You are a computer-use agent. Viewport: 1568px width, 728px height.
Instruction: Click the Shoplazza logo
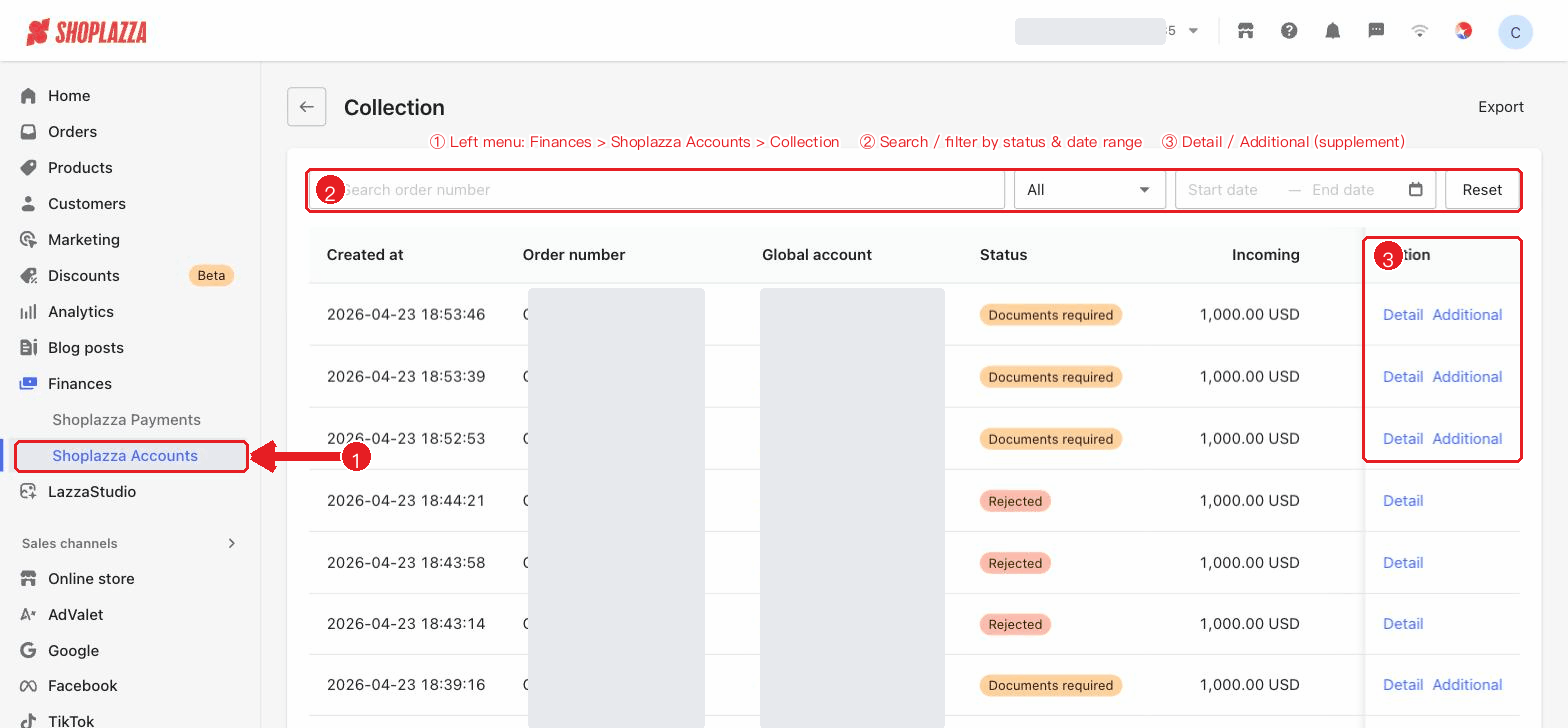pos(86,32)
